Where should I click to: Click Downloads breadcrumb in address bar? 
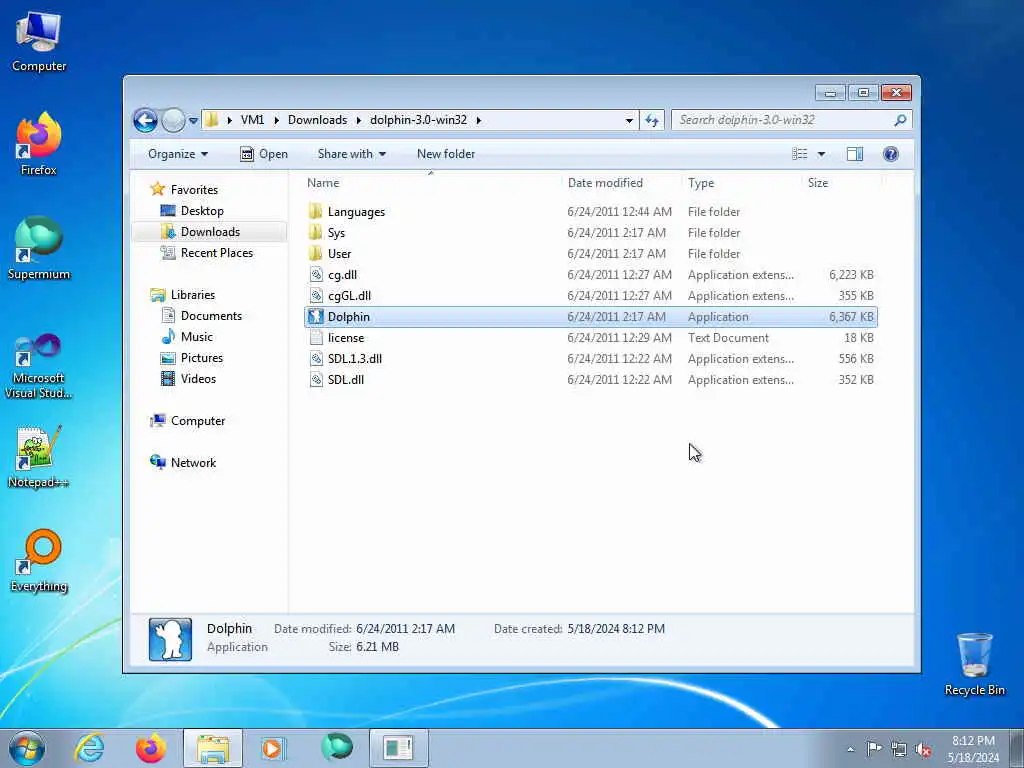point(317,120)
